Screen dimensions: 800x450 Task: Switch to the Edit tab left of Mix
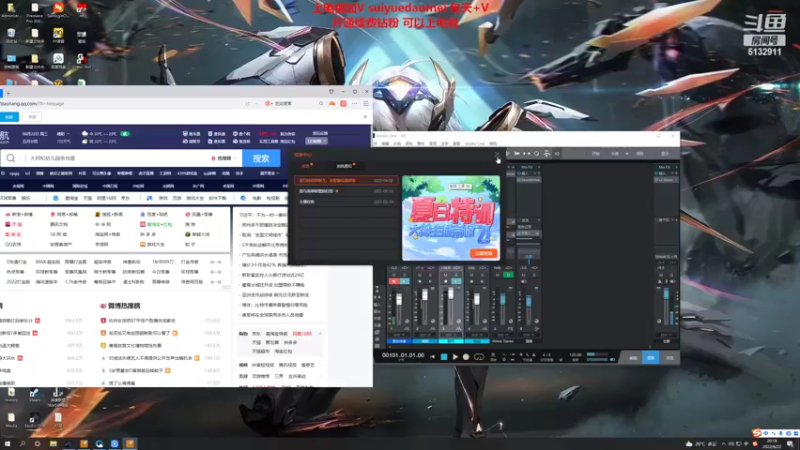coord(633,358)
